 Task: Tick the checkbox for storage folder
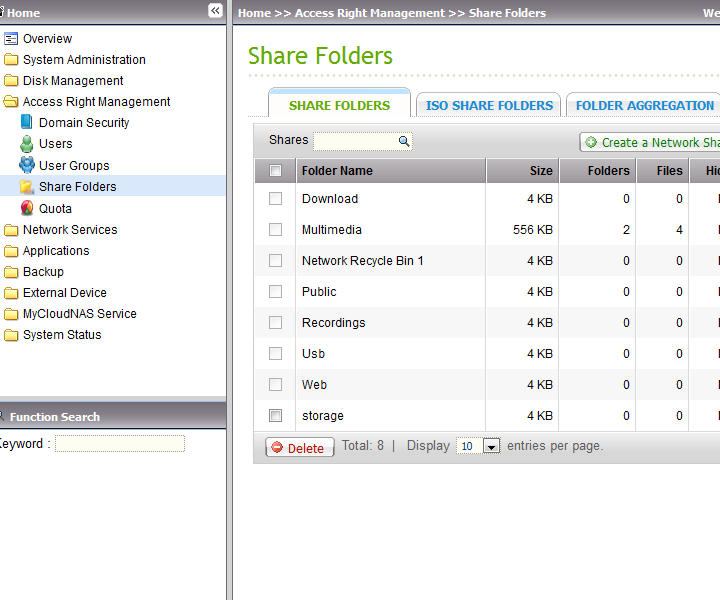pyautogui.click(x=275, y=416)
